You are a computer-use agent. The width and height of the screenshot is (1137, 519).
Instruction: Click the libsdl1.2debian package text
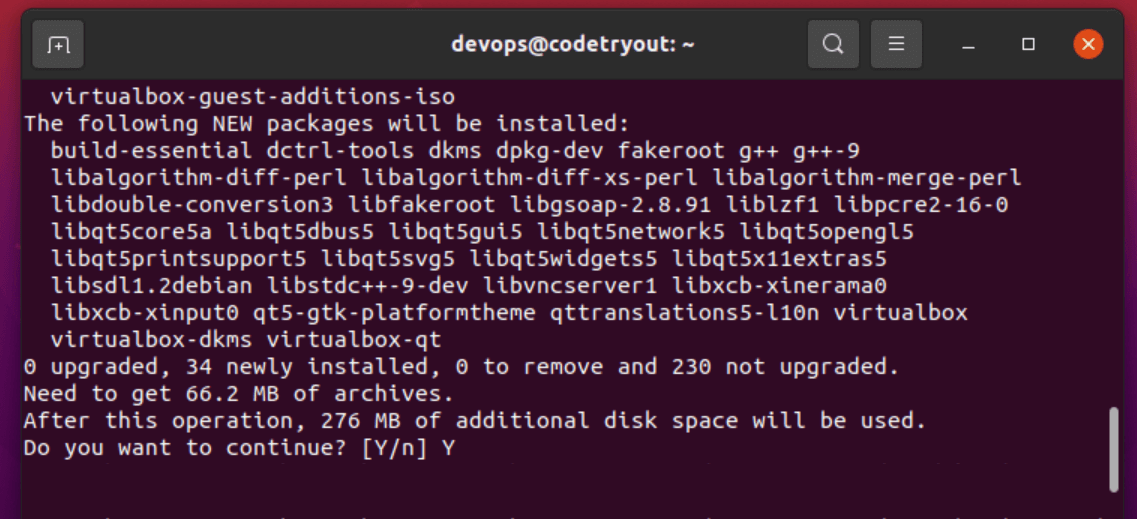(x=152, y=286)
